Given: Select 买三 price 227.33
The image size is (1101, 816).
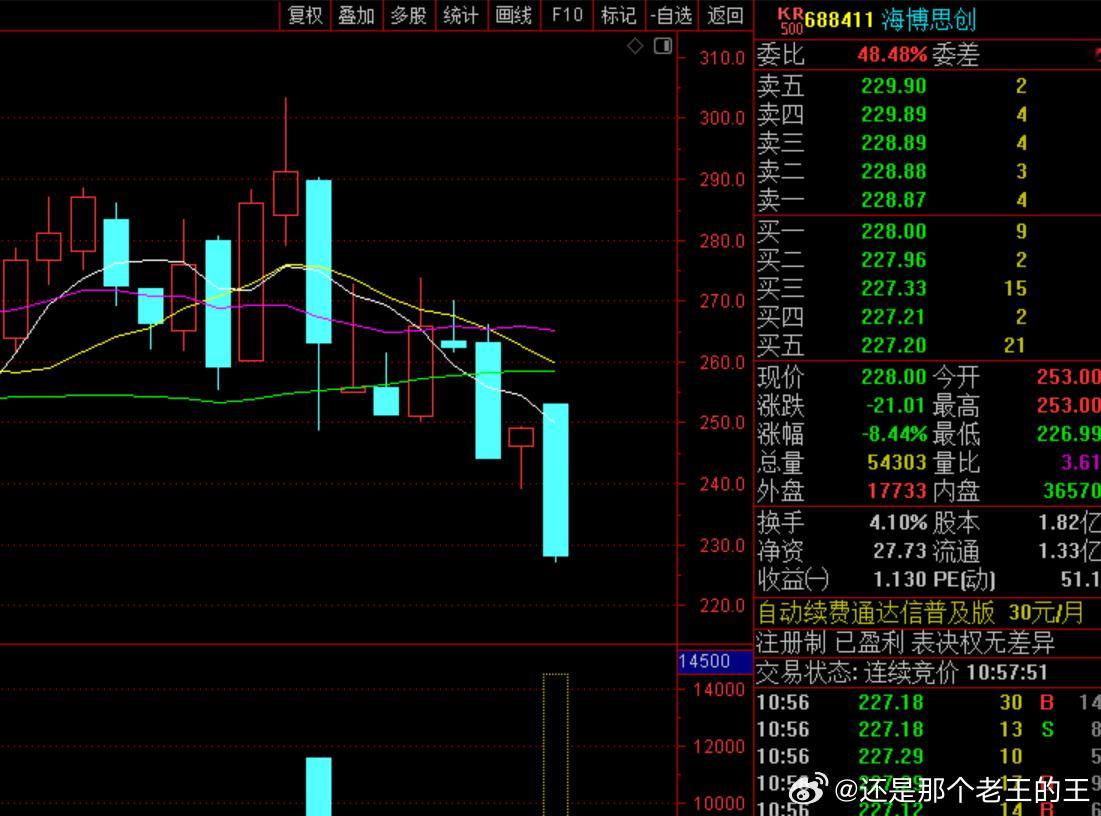Looking at the screenshot, I should pyautogui.click(x=893, y=288).
